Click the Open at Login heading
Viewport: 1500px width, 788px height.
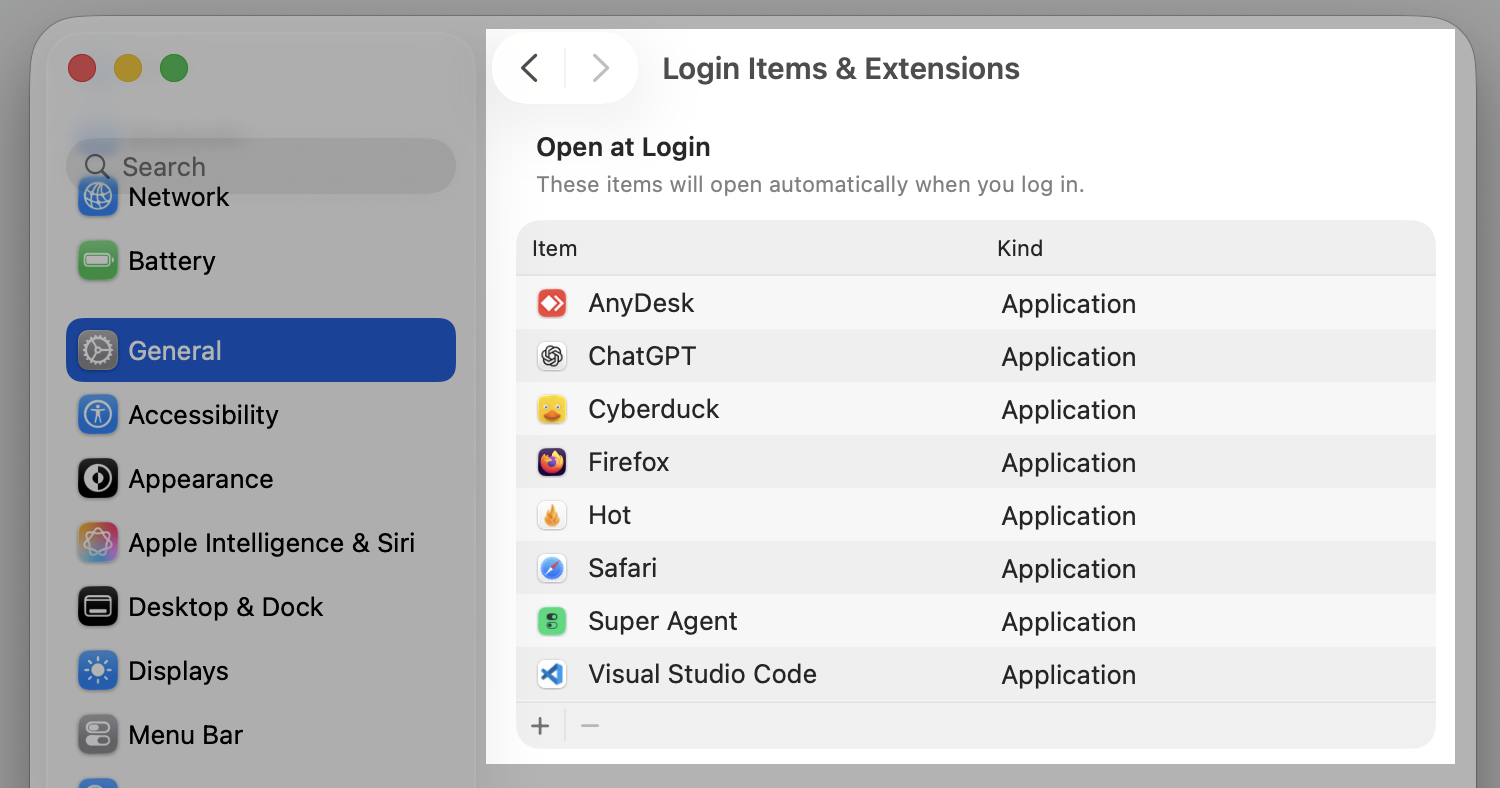[623, 147]
